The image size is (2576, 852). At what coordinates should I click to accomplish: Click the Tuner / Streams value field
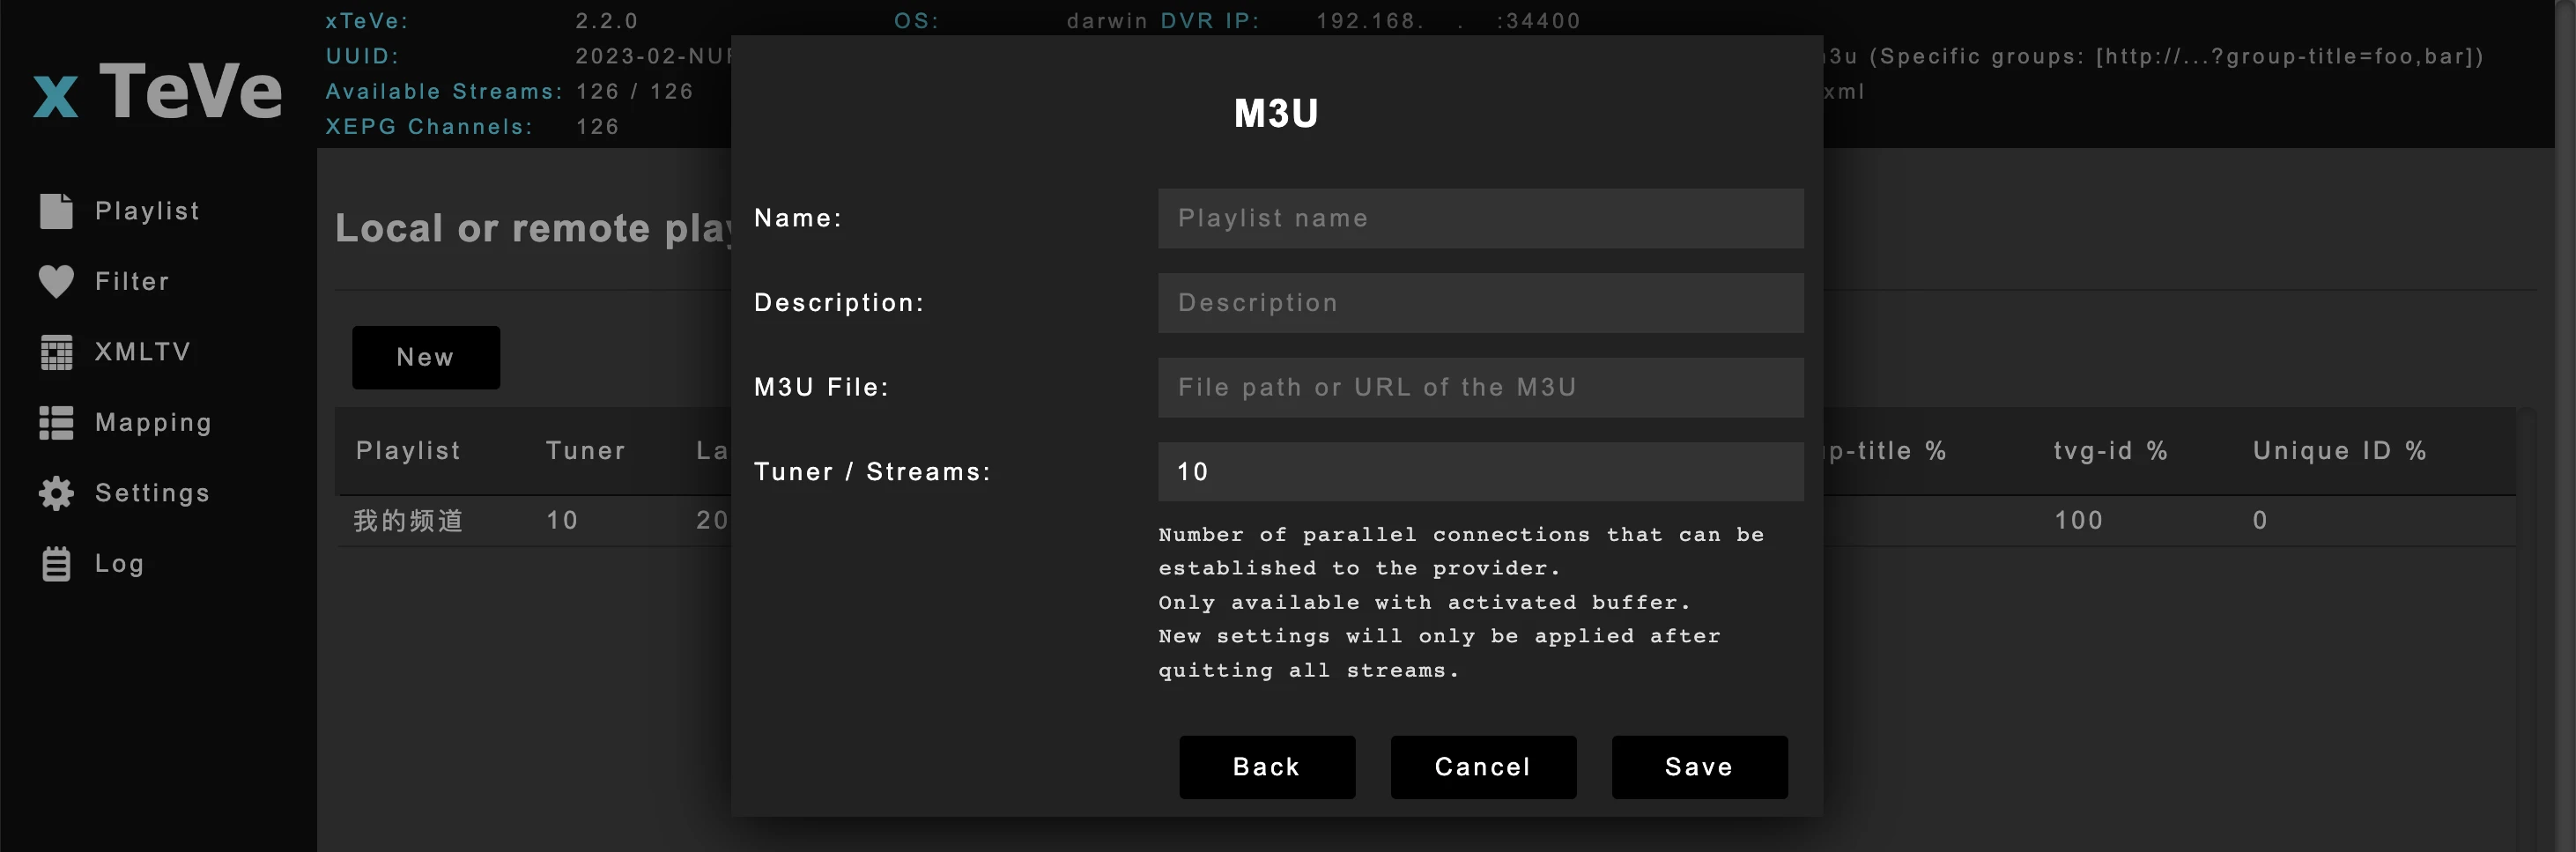click(1480, 472)
